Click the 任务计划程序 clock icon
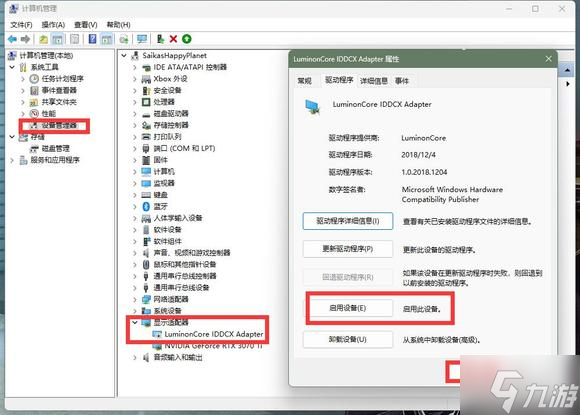Viewport: 580px width, 415px height. tap(34, 78)
